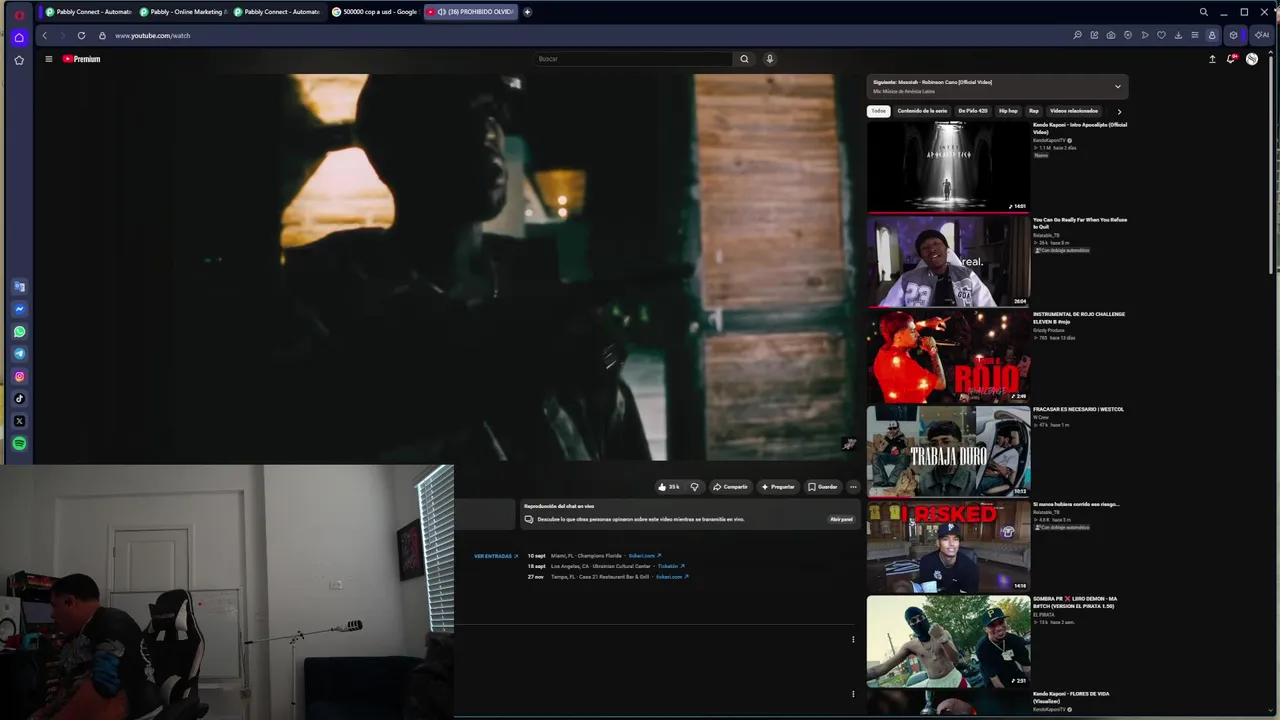1280x720 pixels.
Task: Open Opera downloads icon
Action: pos(1178,35)
